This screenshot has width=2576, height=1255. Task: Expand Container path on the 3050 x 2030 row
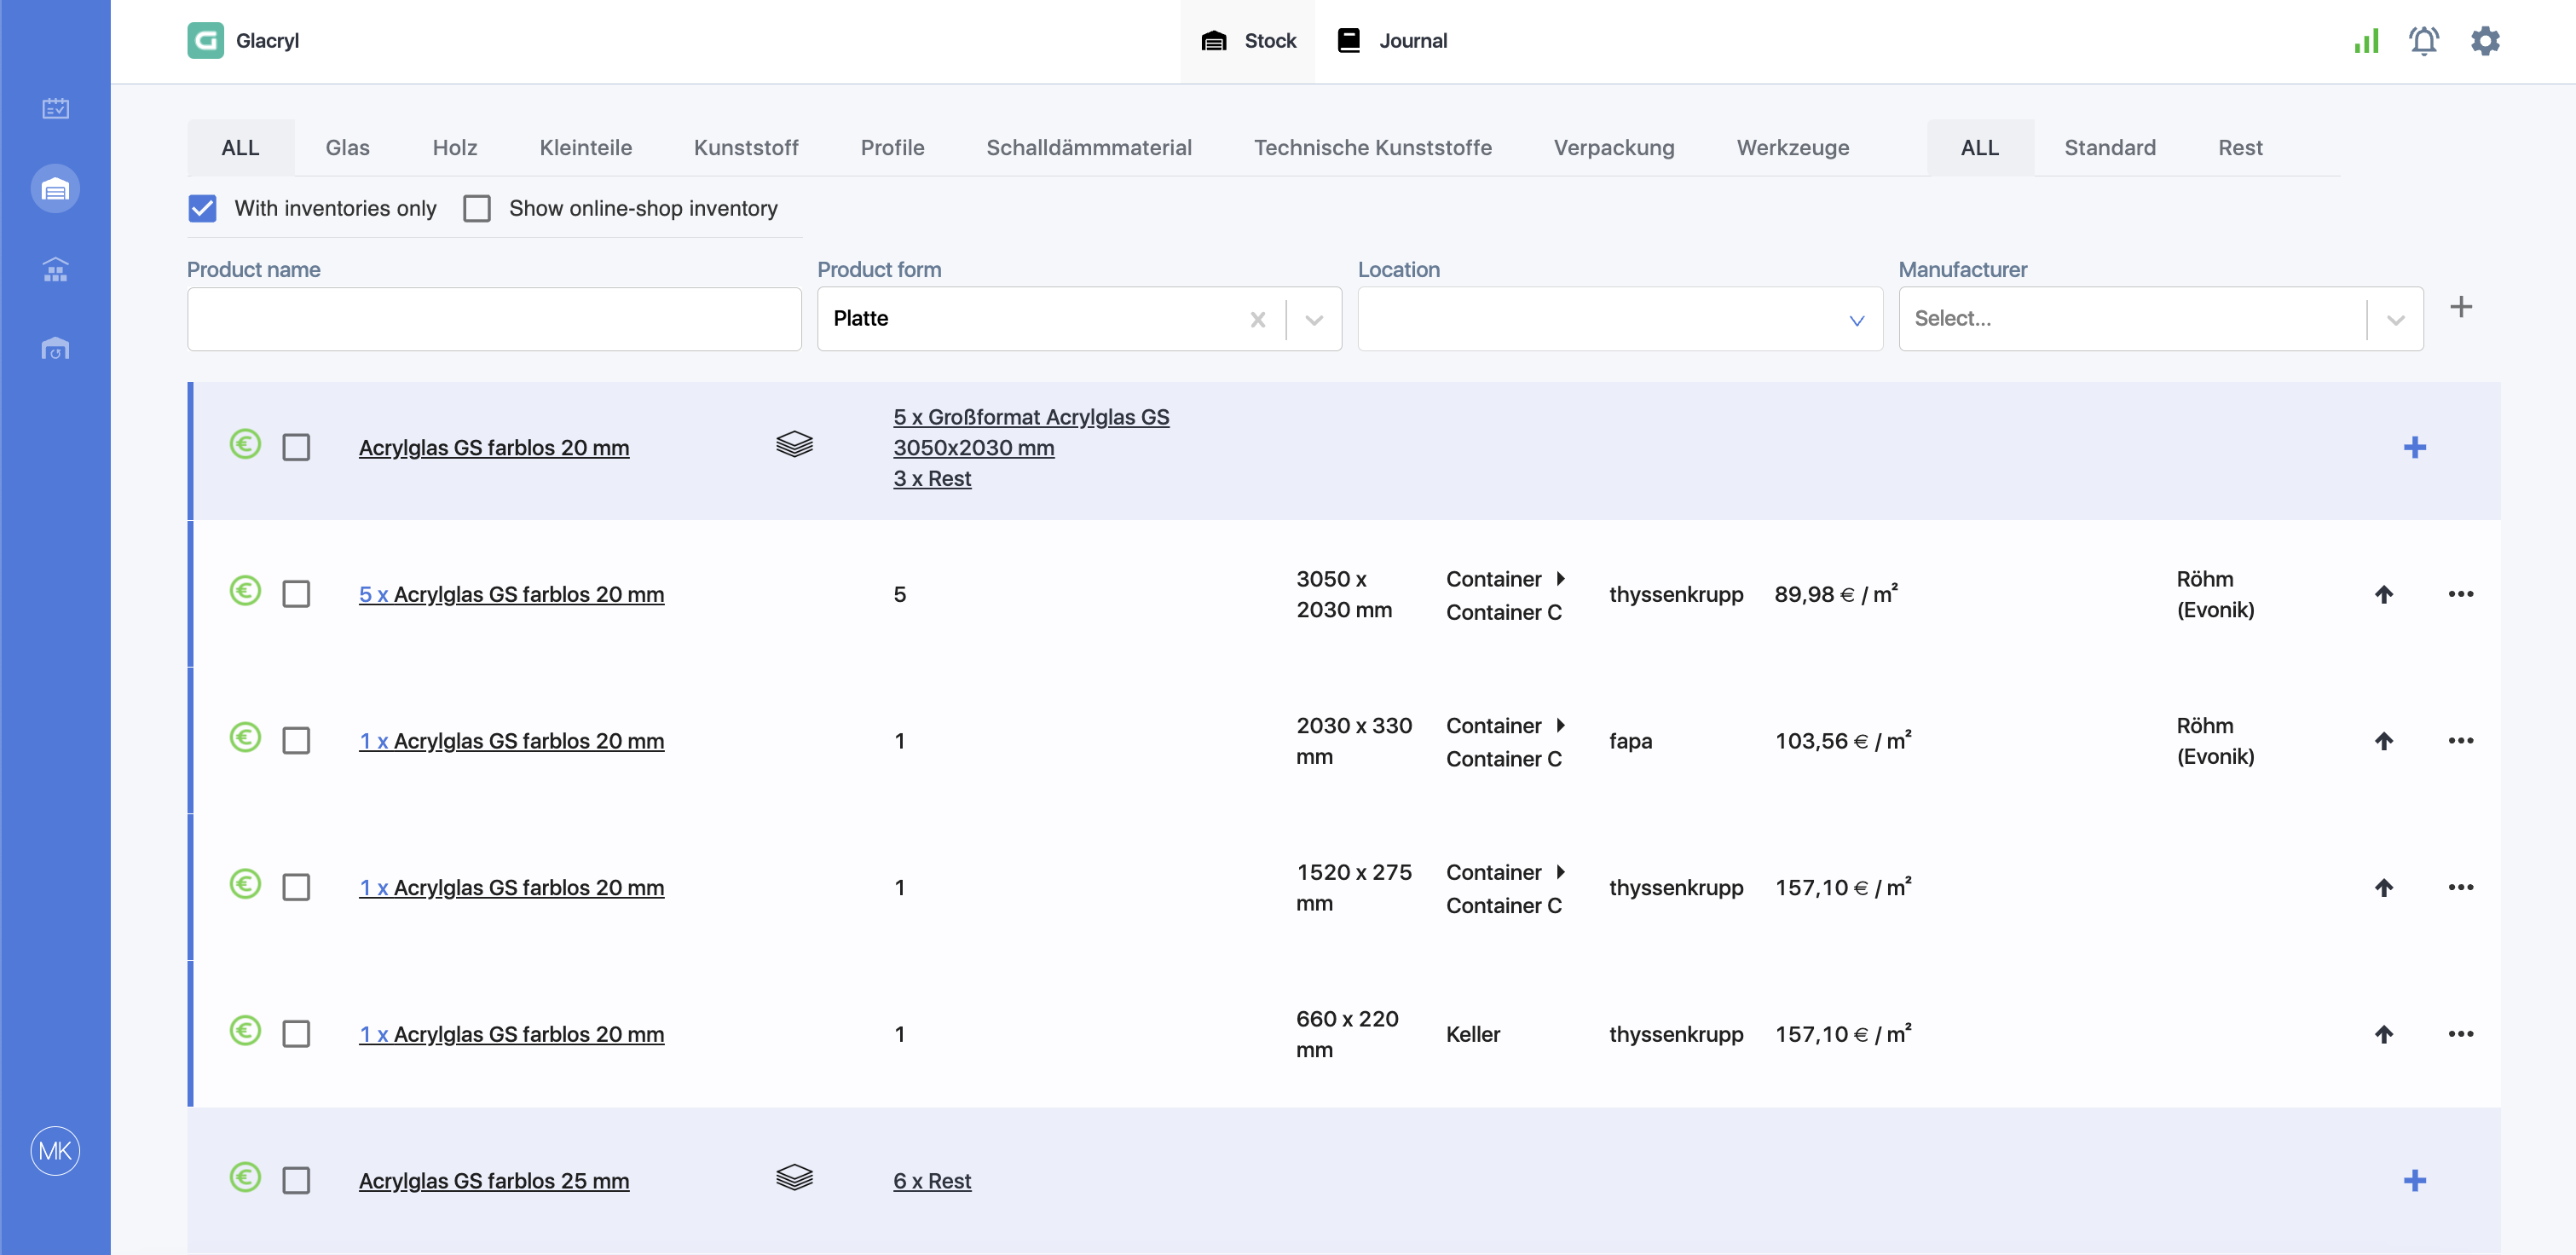(x=1560, y=579)
